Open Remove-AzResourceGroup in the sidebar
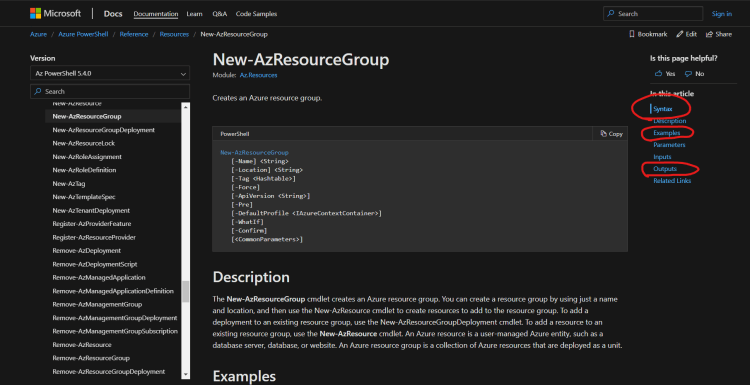This screenshot has height=385, width=750. pos(91,358)
